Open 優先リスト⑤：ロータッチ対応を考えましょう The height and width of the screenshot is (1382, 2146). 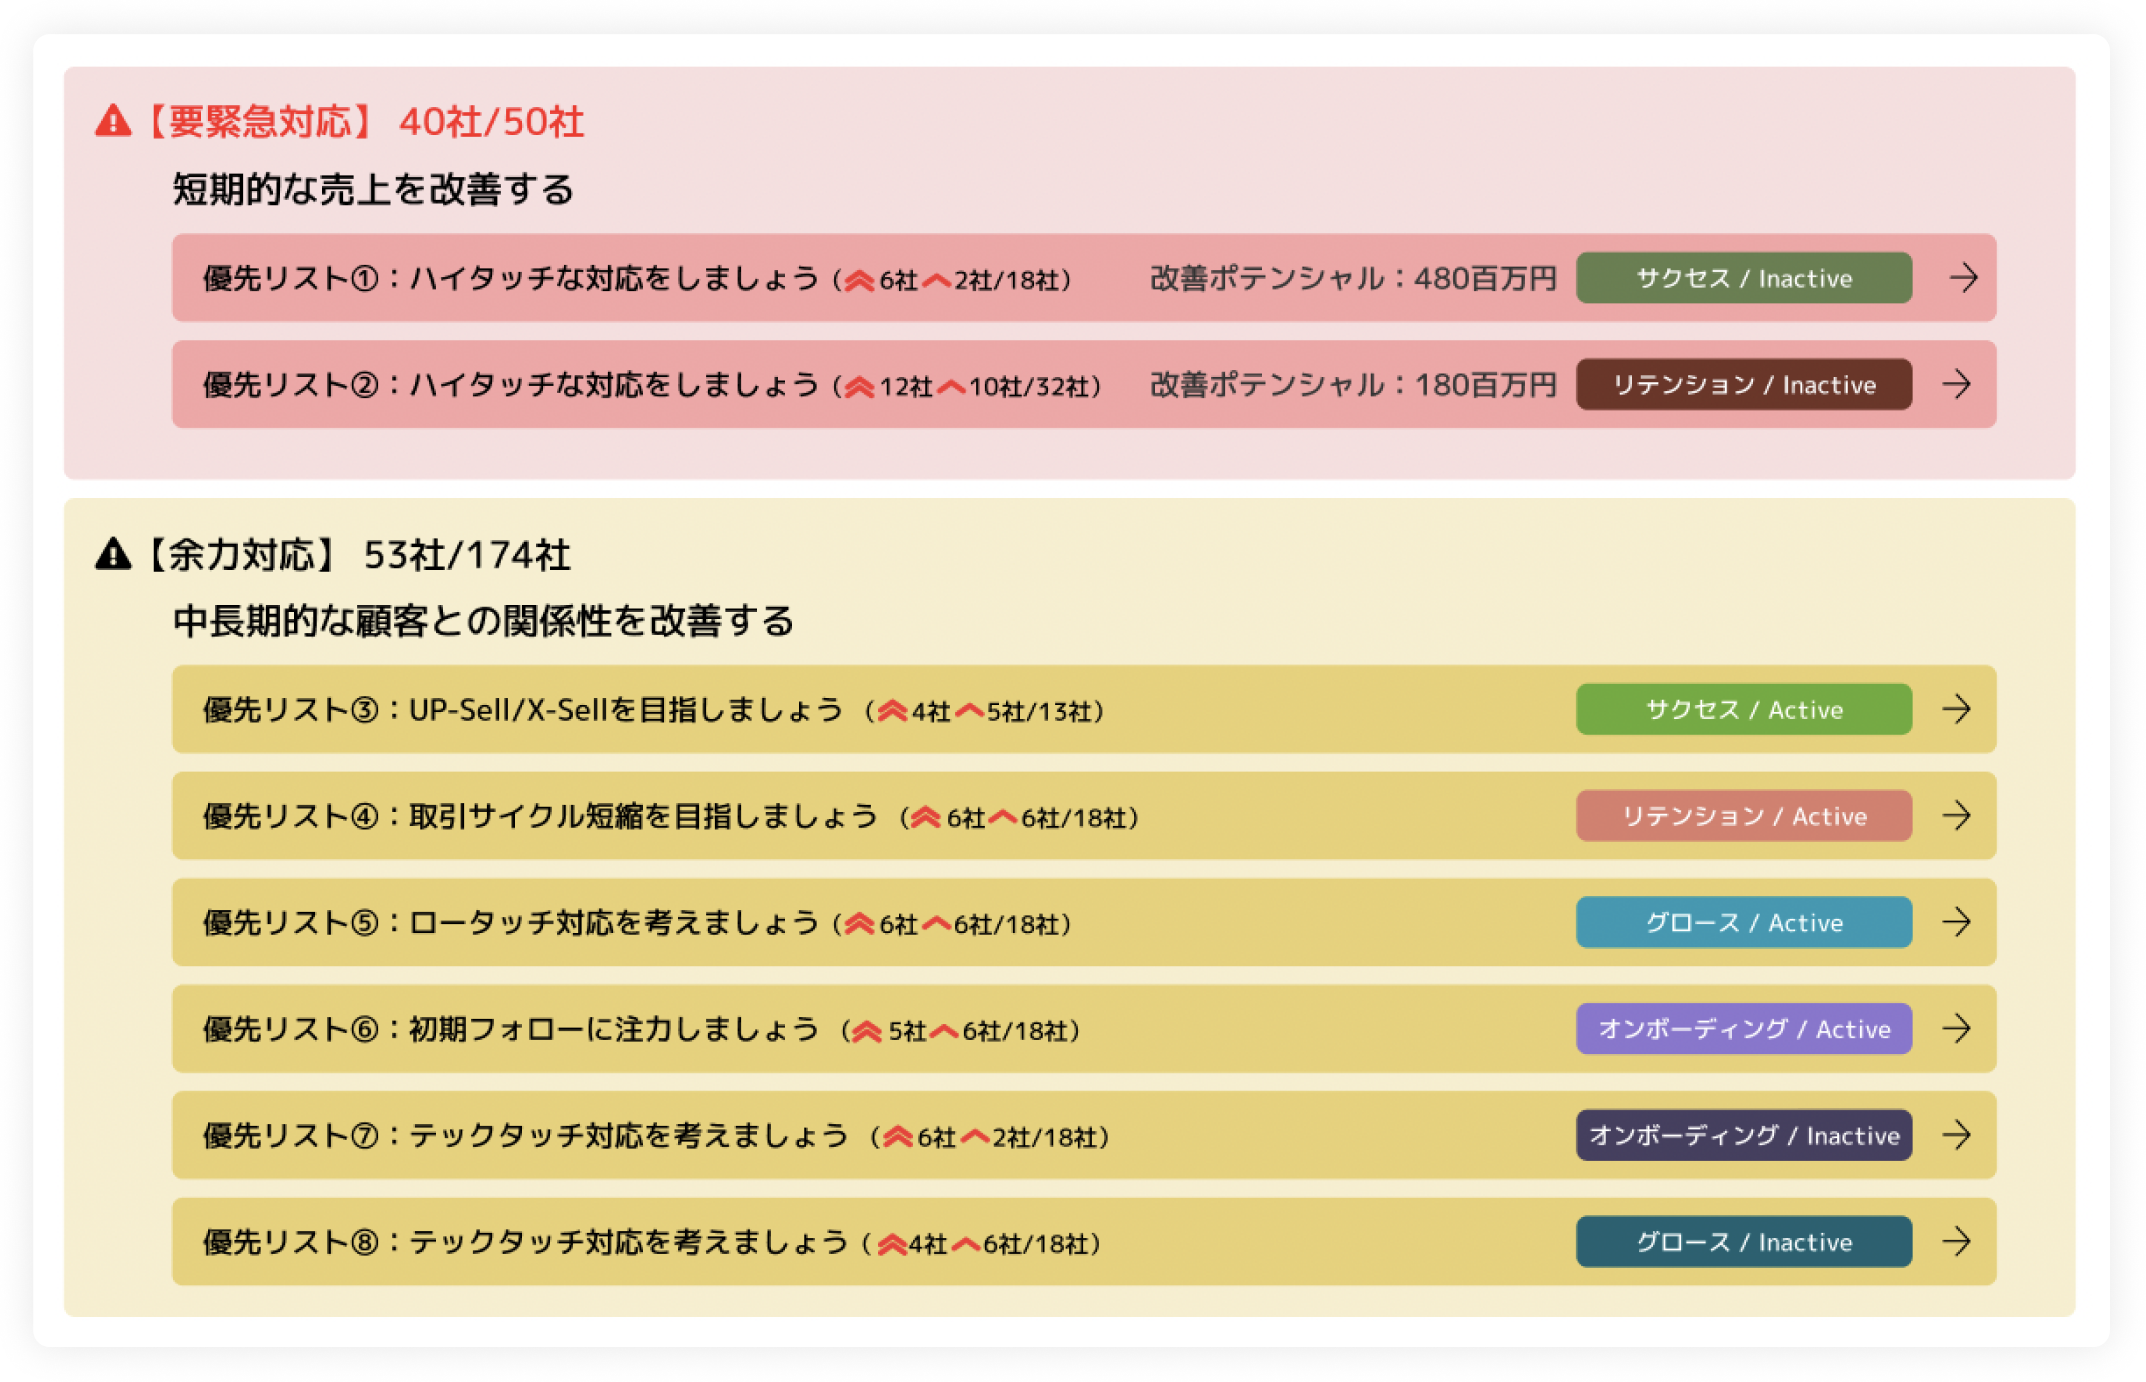[x=1084, y=922]
